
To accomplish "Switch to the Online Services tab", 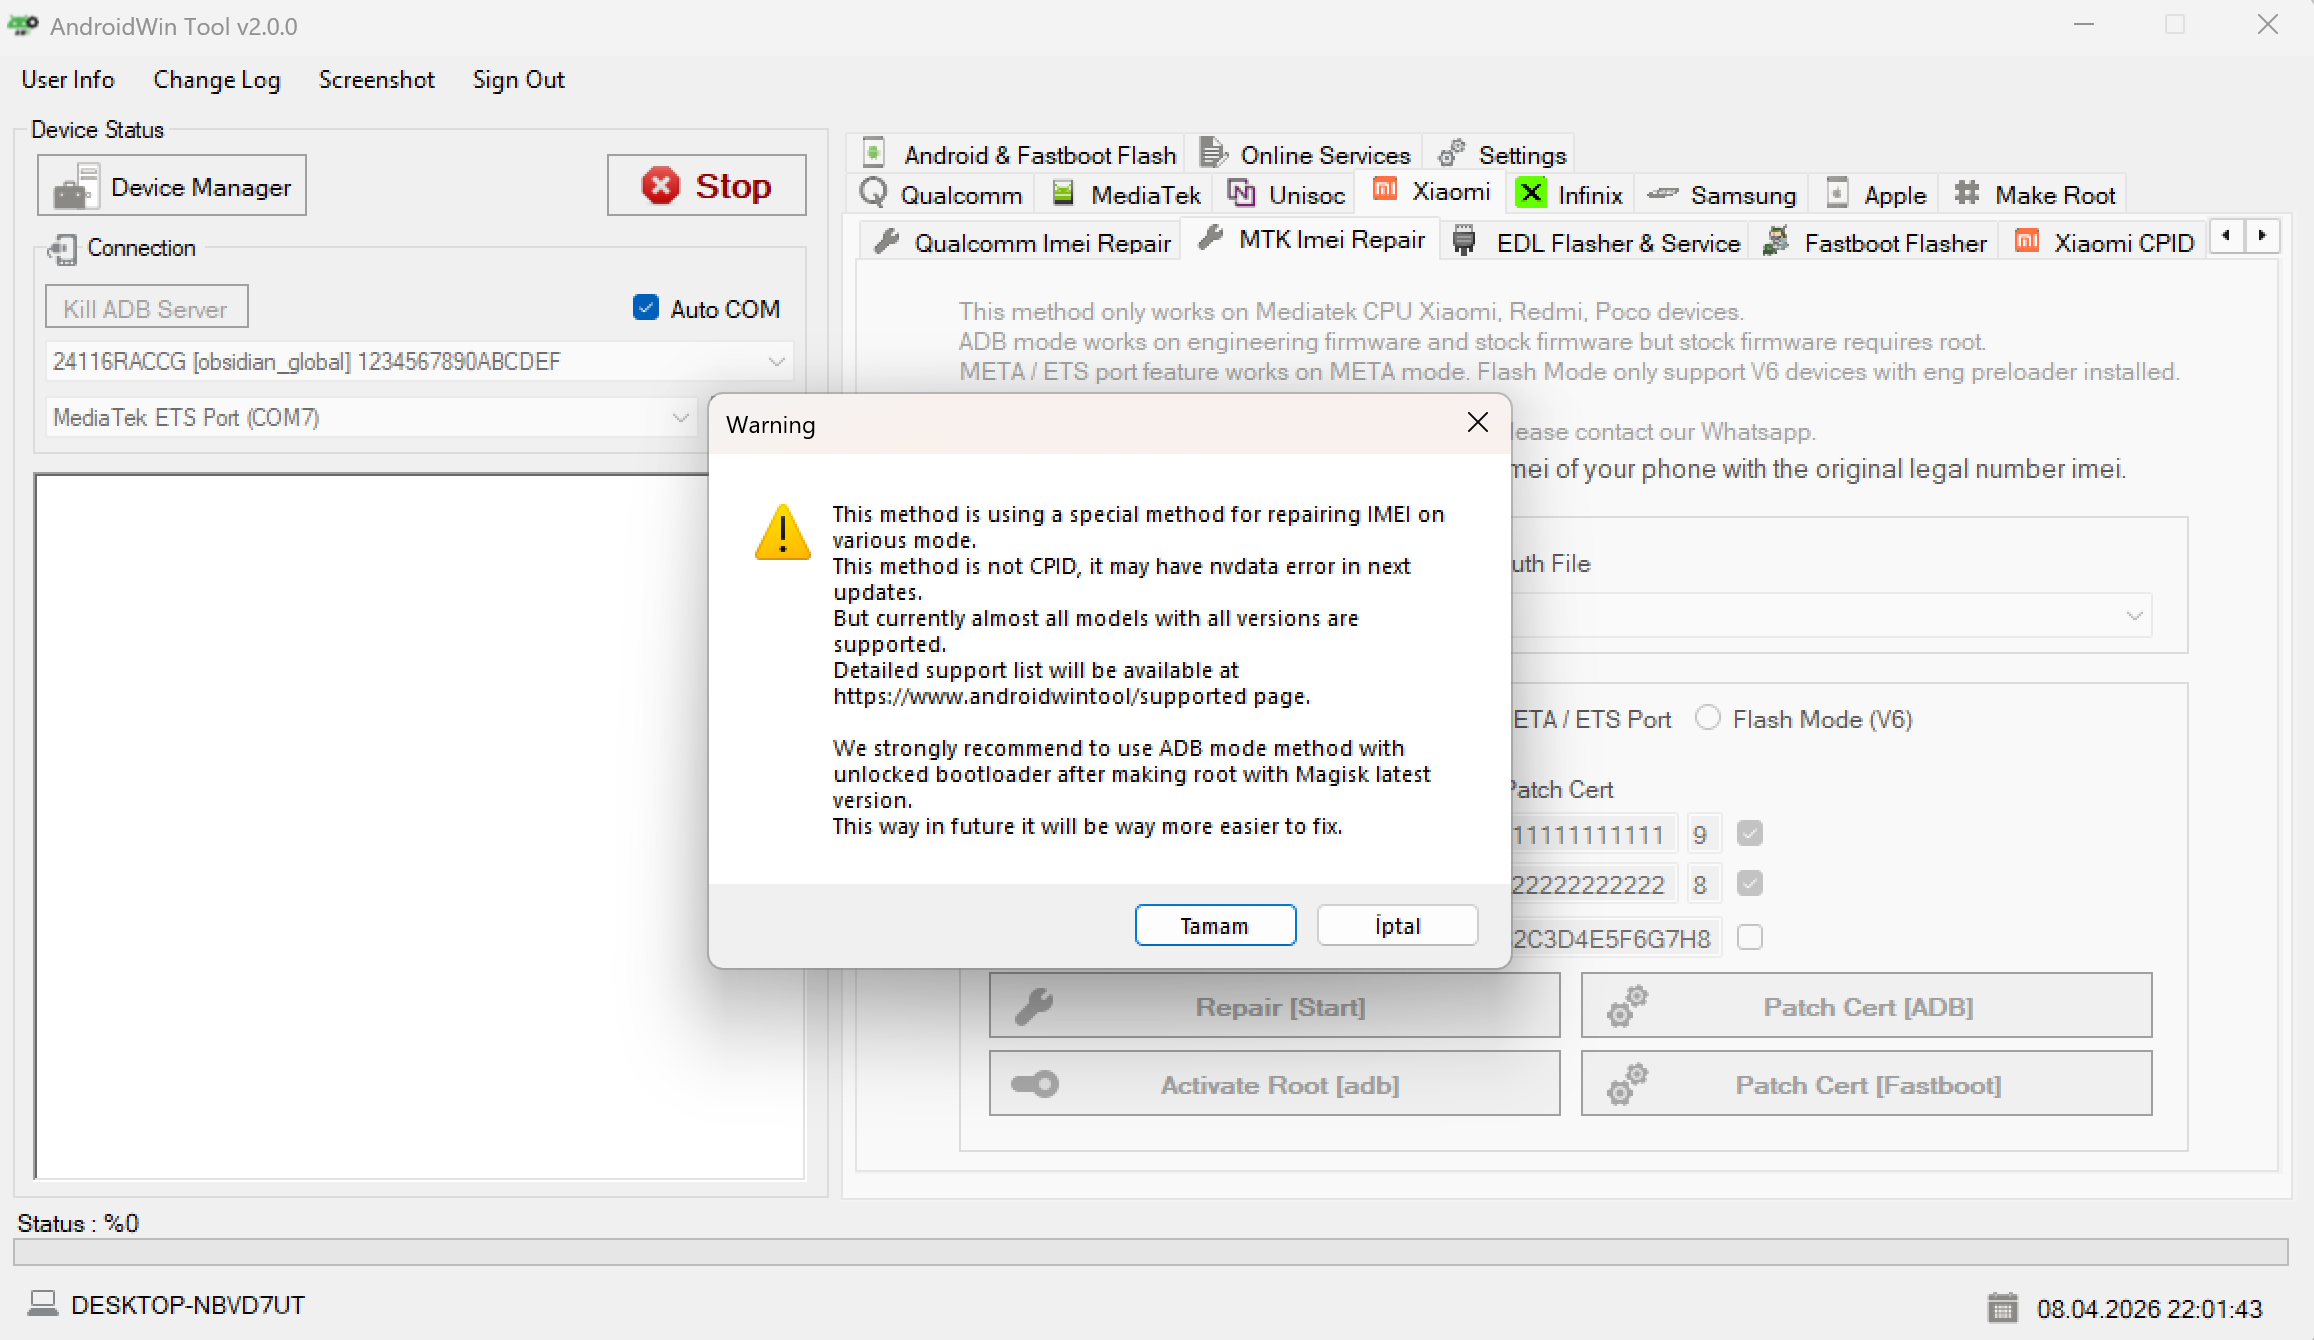I will tap(1305, 153).
